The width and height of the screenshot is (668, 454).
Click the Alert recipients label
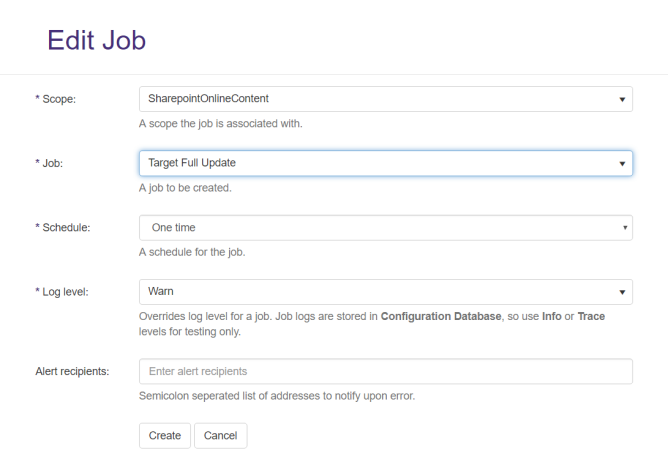pos(72,372)
